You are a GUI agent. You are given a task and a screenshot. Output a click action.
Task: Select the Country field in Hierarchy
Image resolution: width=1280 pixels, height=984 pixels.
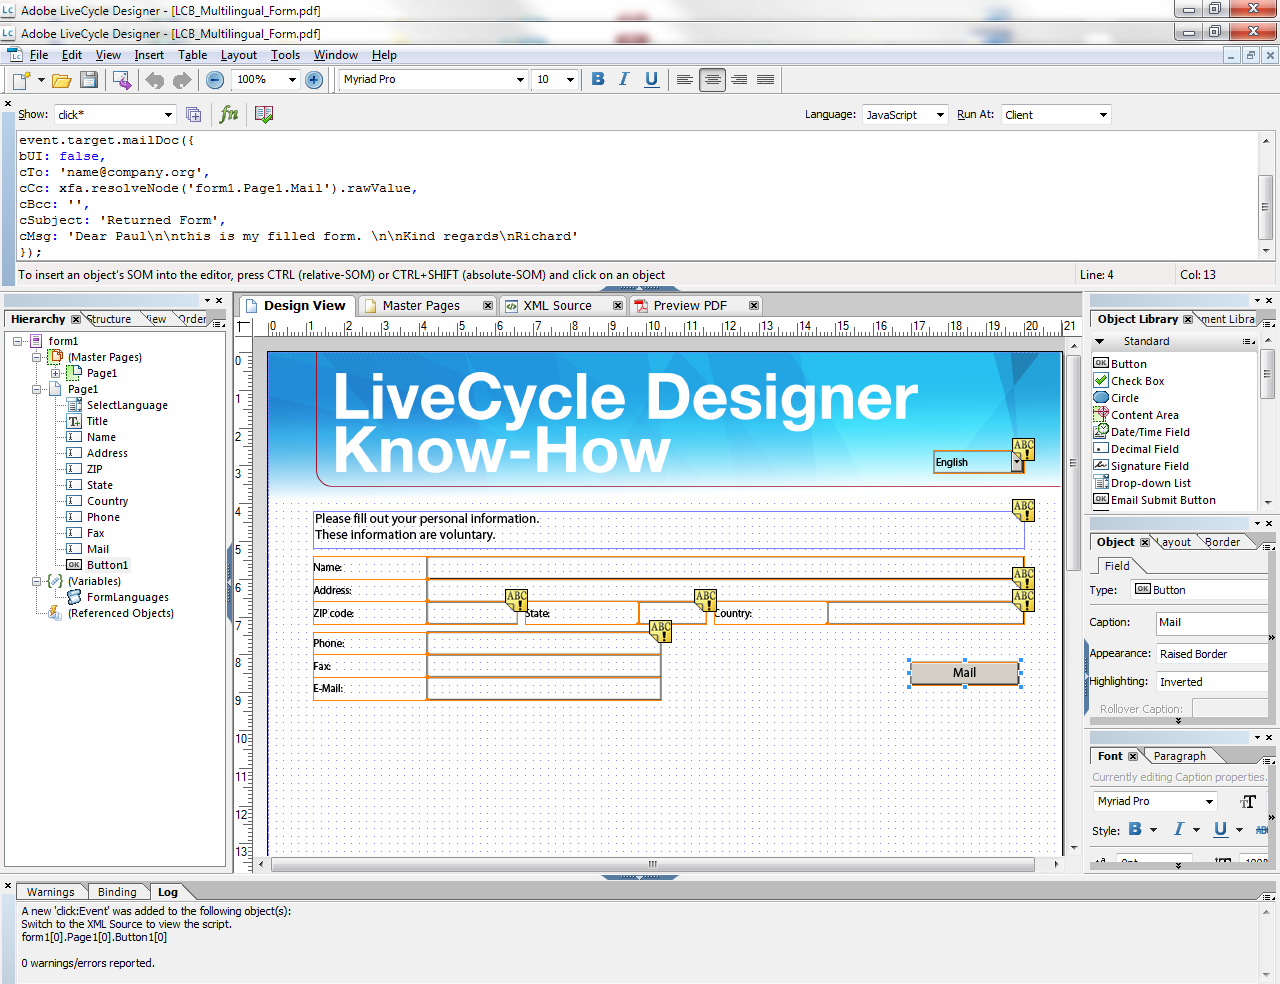click(107, 502)
